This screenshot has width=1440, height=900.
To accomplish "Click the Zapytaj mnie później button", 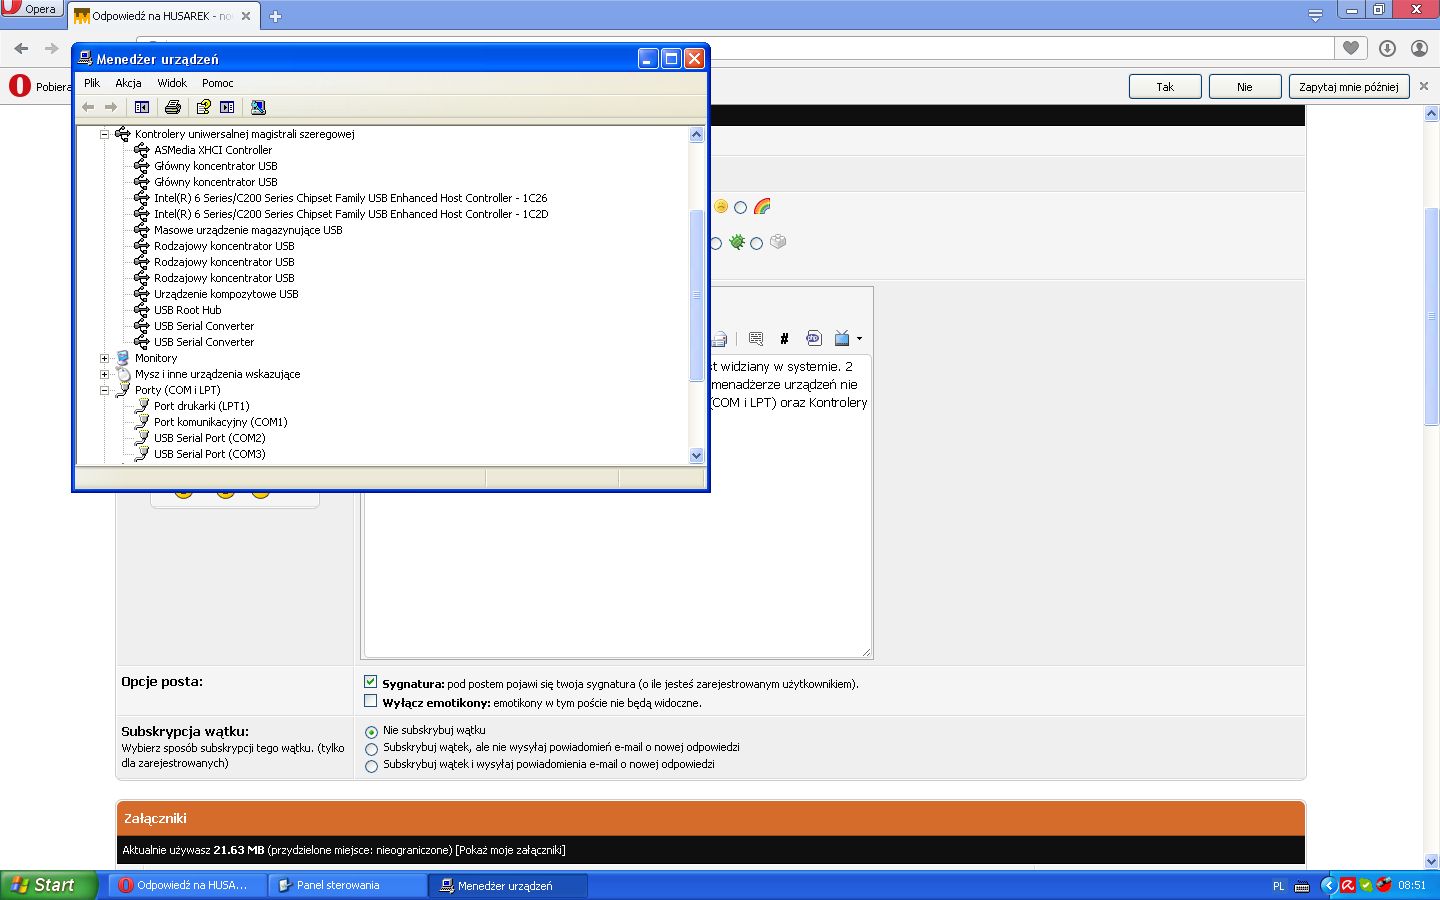I will point(1348,87).
